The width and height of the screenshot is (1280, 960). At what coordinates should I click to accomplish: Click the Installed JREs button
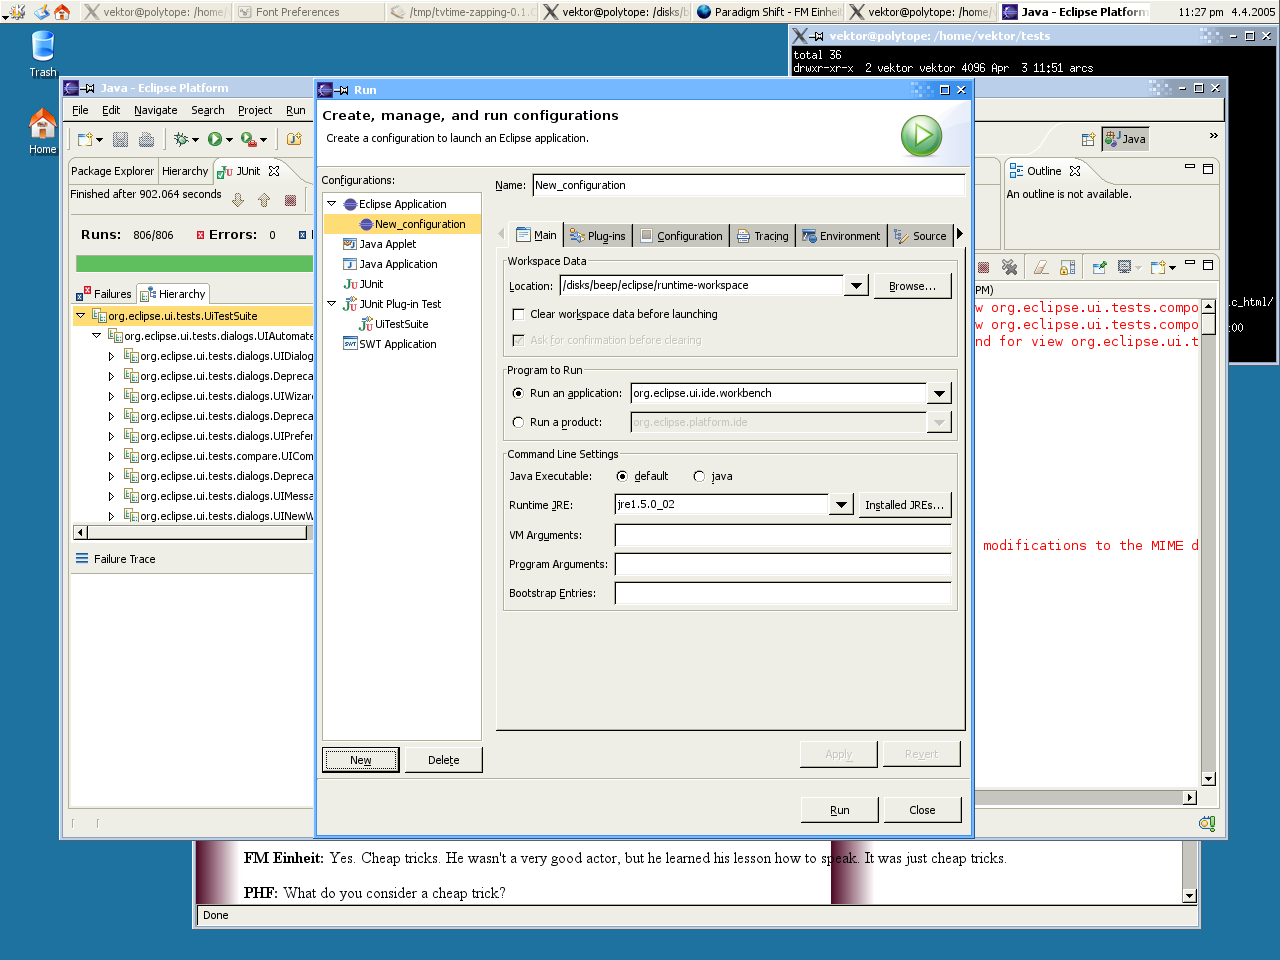904,505
